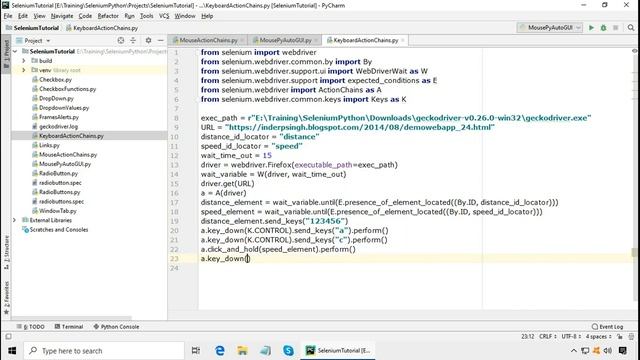The height and width of the screenshot is (360, 640).
Task: Open the Terminal tool window
Action: [69, 327]
